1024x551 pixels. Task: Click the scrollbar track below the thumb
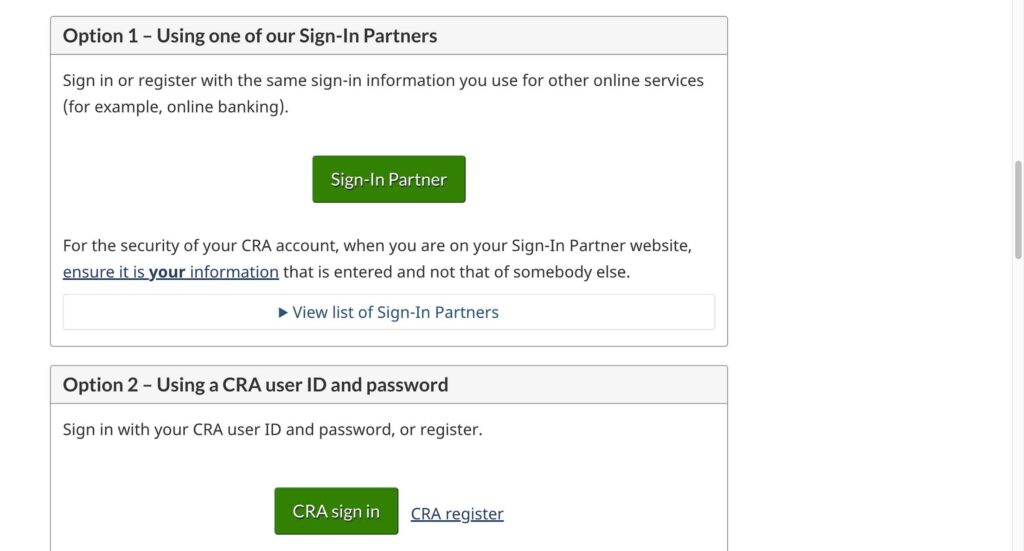(1018, 400)
